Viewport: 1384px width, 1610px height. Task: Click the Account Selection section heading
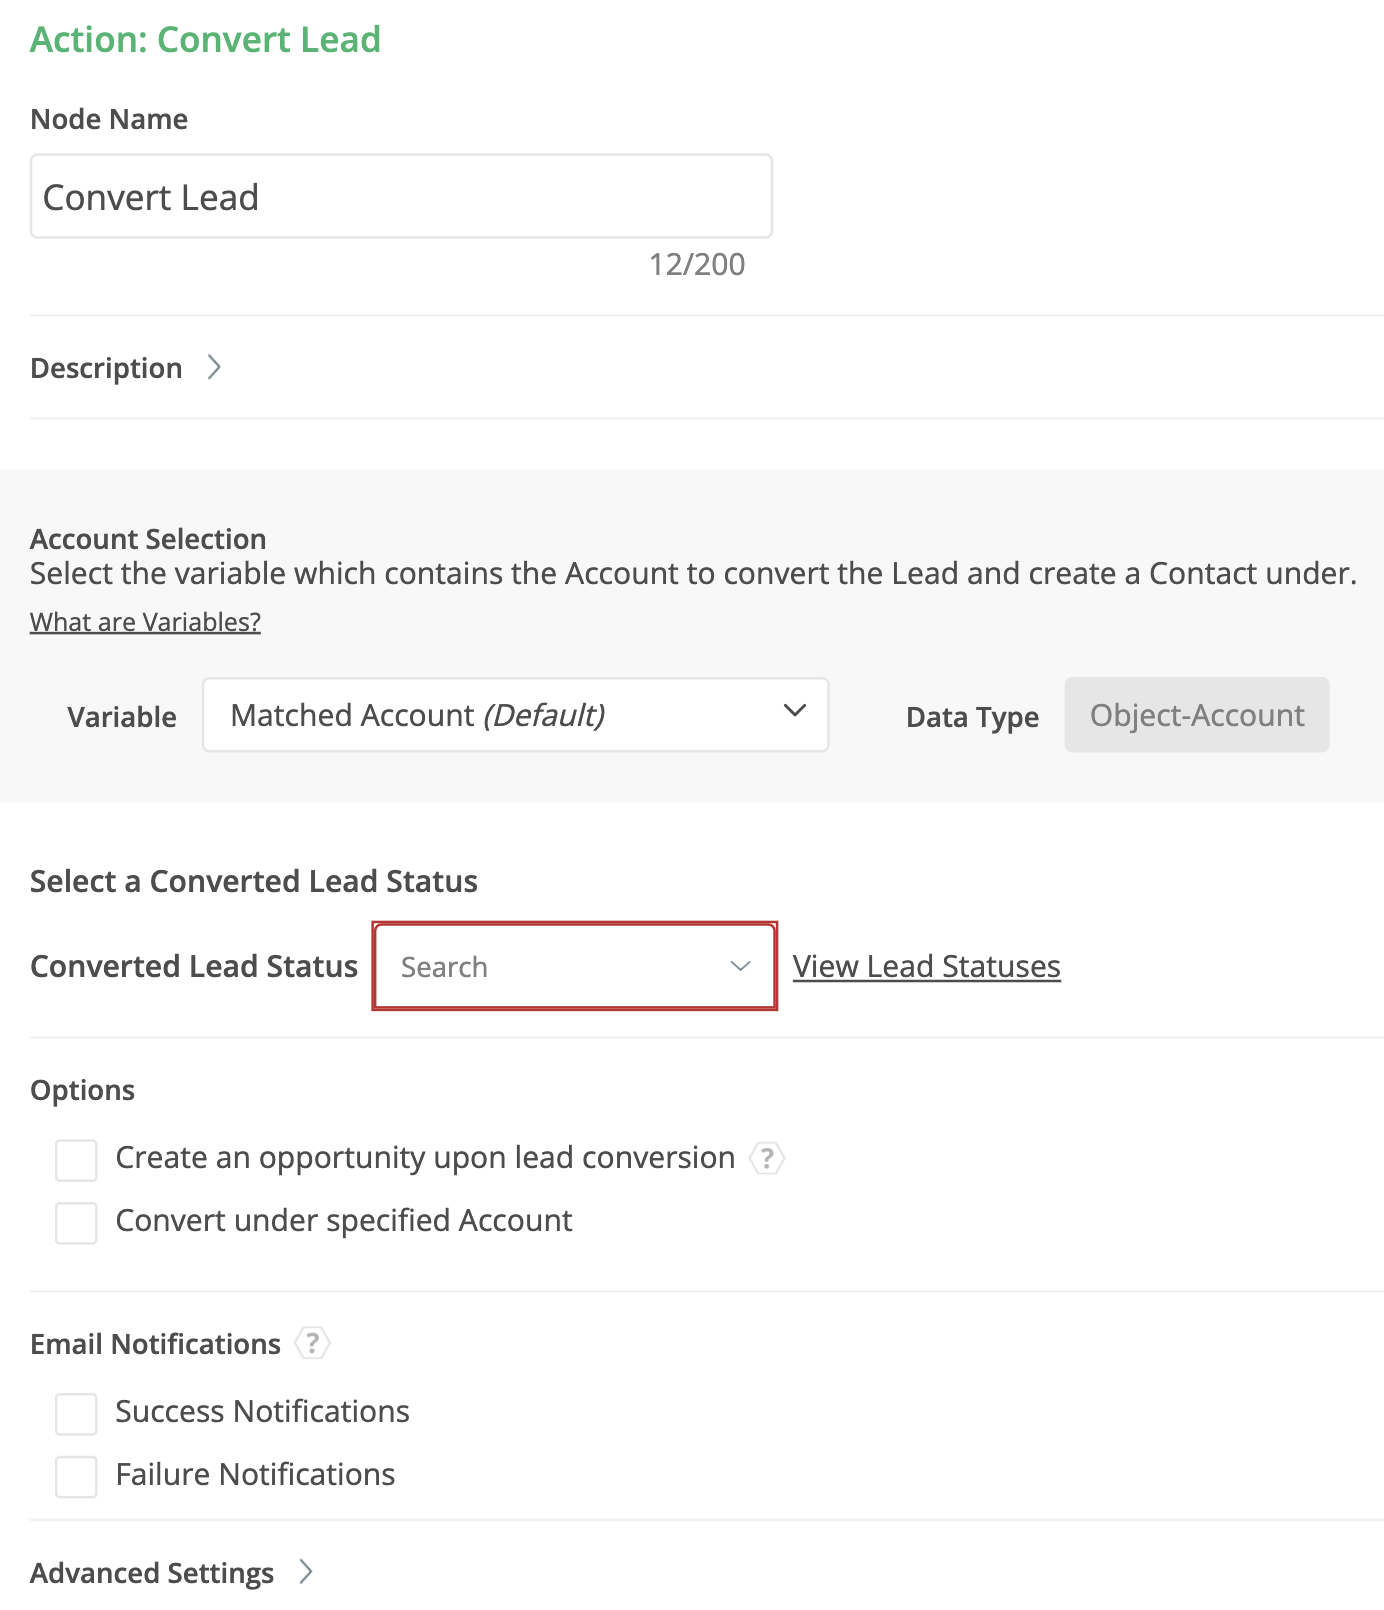pos(148,539)
